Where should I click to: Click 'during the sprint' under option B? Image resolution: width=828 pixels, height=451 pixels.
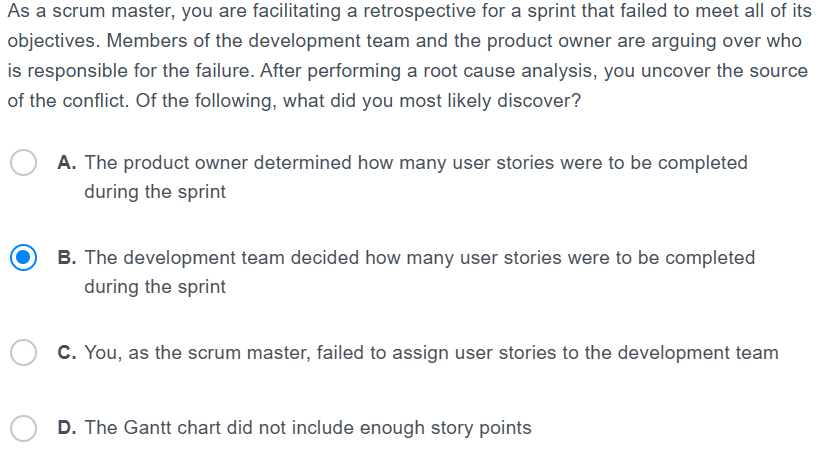click(x=155, y=287)
